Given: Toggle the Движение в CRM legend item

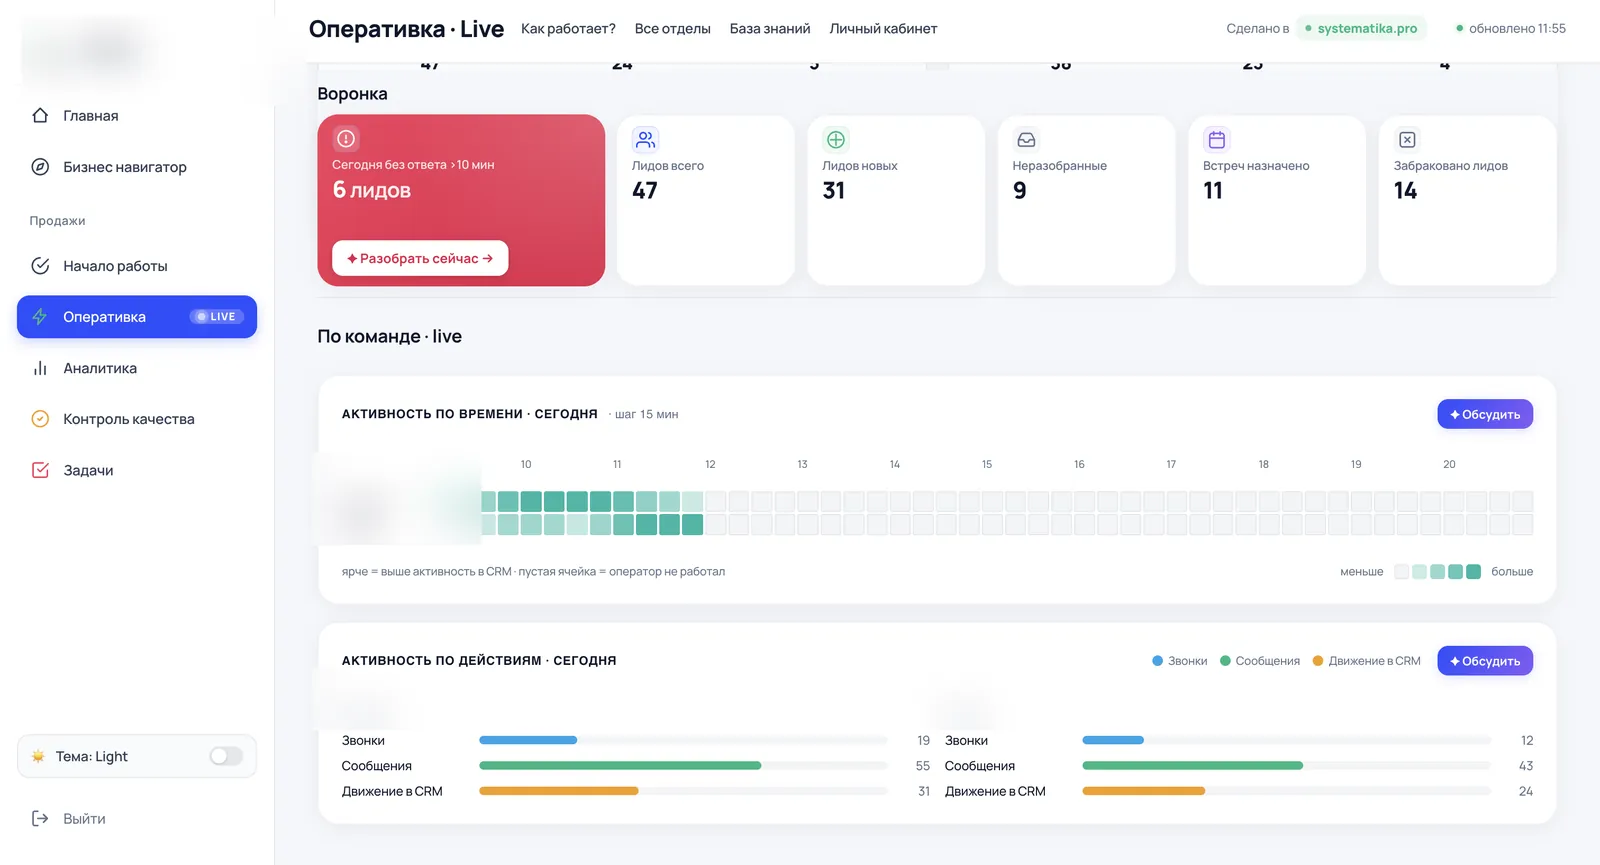Looking at the screenshot, I should pos(1366,661).
